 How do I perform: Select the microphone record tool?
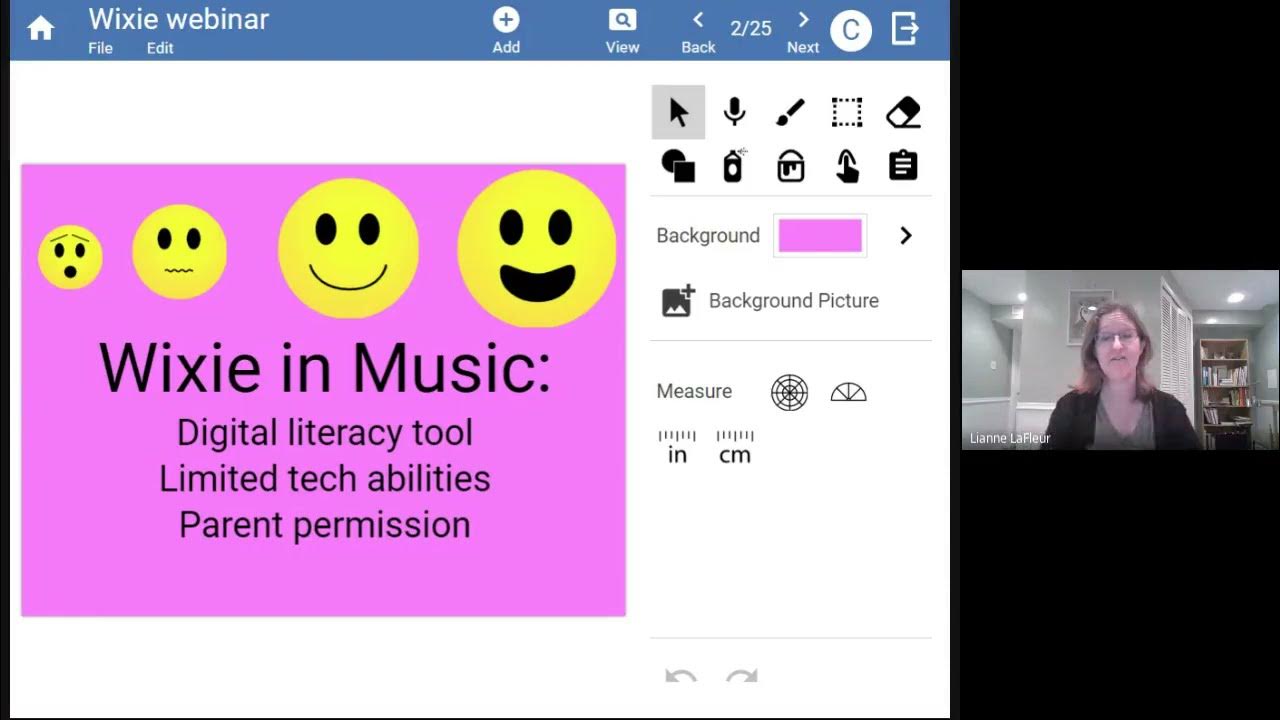tap(734, 112)
